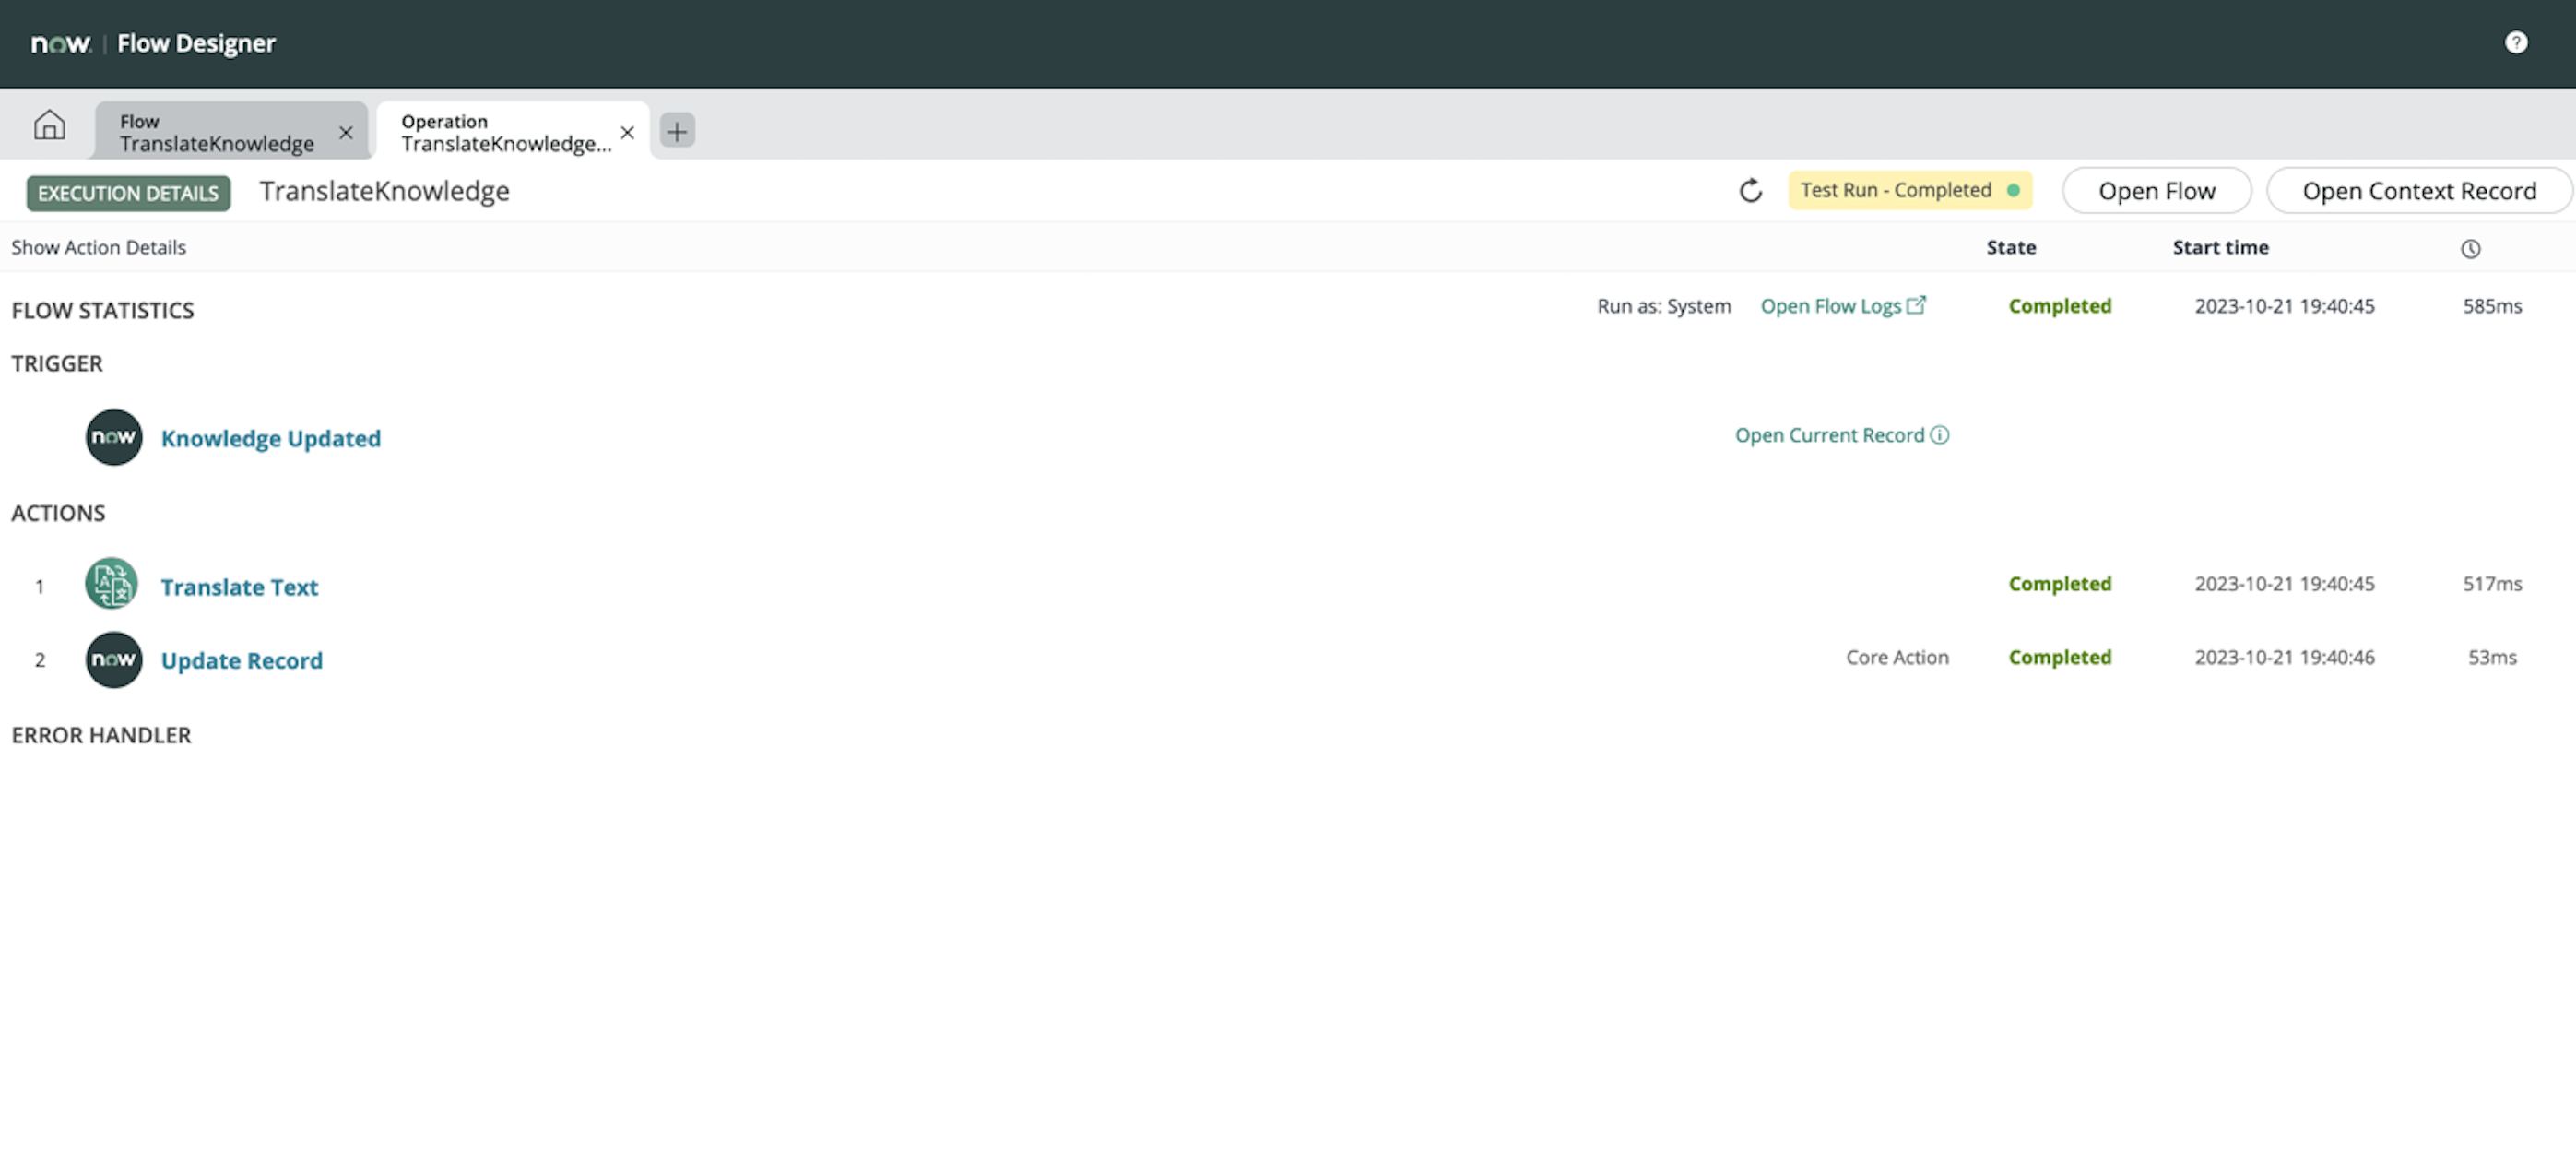Toggle Show Action Details
Viewport: 2576px width, 1175px height.
coord(98,247)
